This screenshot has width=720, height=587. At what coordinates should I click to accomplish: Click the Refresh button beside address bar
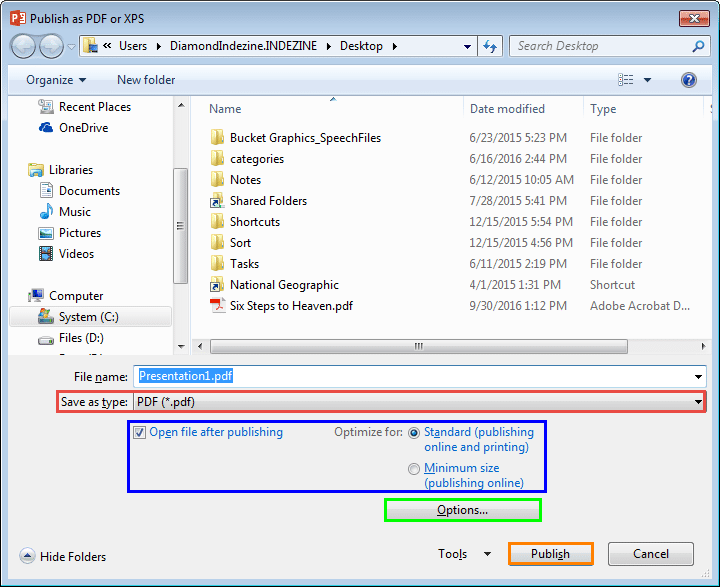[490, 46]
